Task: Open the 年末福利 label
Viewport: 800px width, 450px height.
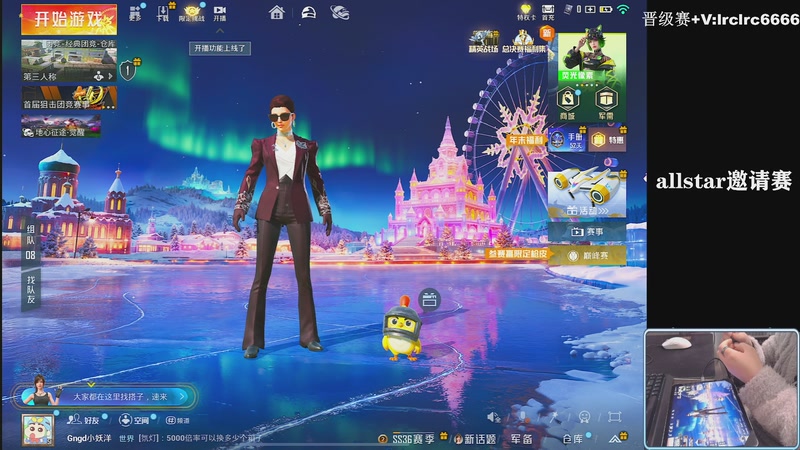Action: (x=525, y=139)
